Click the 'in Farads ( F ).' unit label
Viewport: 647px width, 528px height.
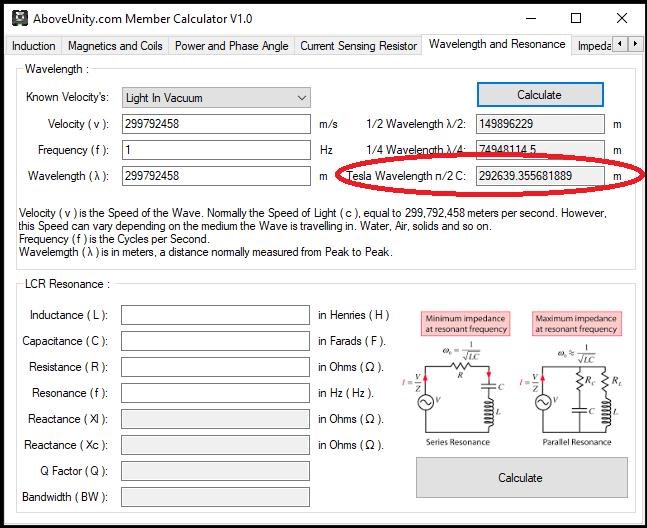352,341
